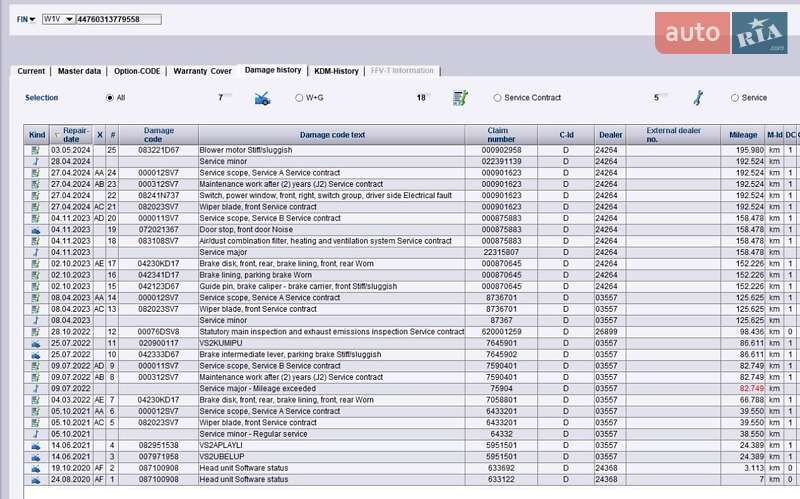800x499 pixels.
Task: Click kind icon for 04.03.2022 Brake disk row
Action: 36,400
